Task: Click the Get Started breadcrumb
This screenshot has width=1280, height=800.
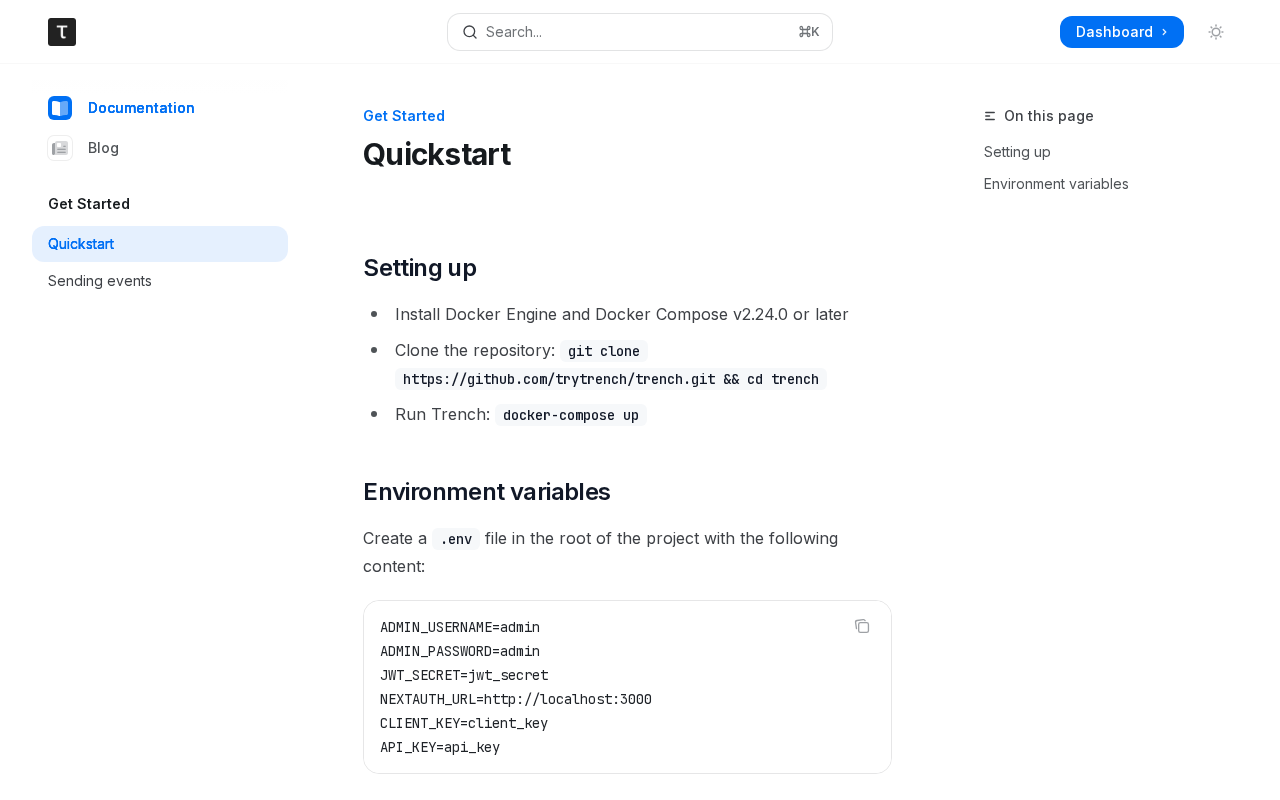Action: [404, 116]
